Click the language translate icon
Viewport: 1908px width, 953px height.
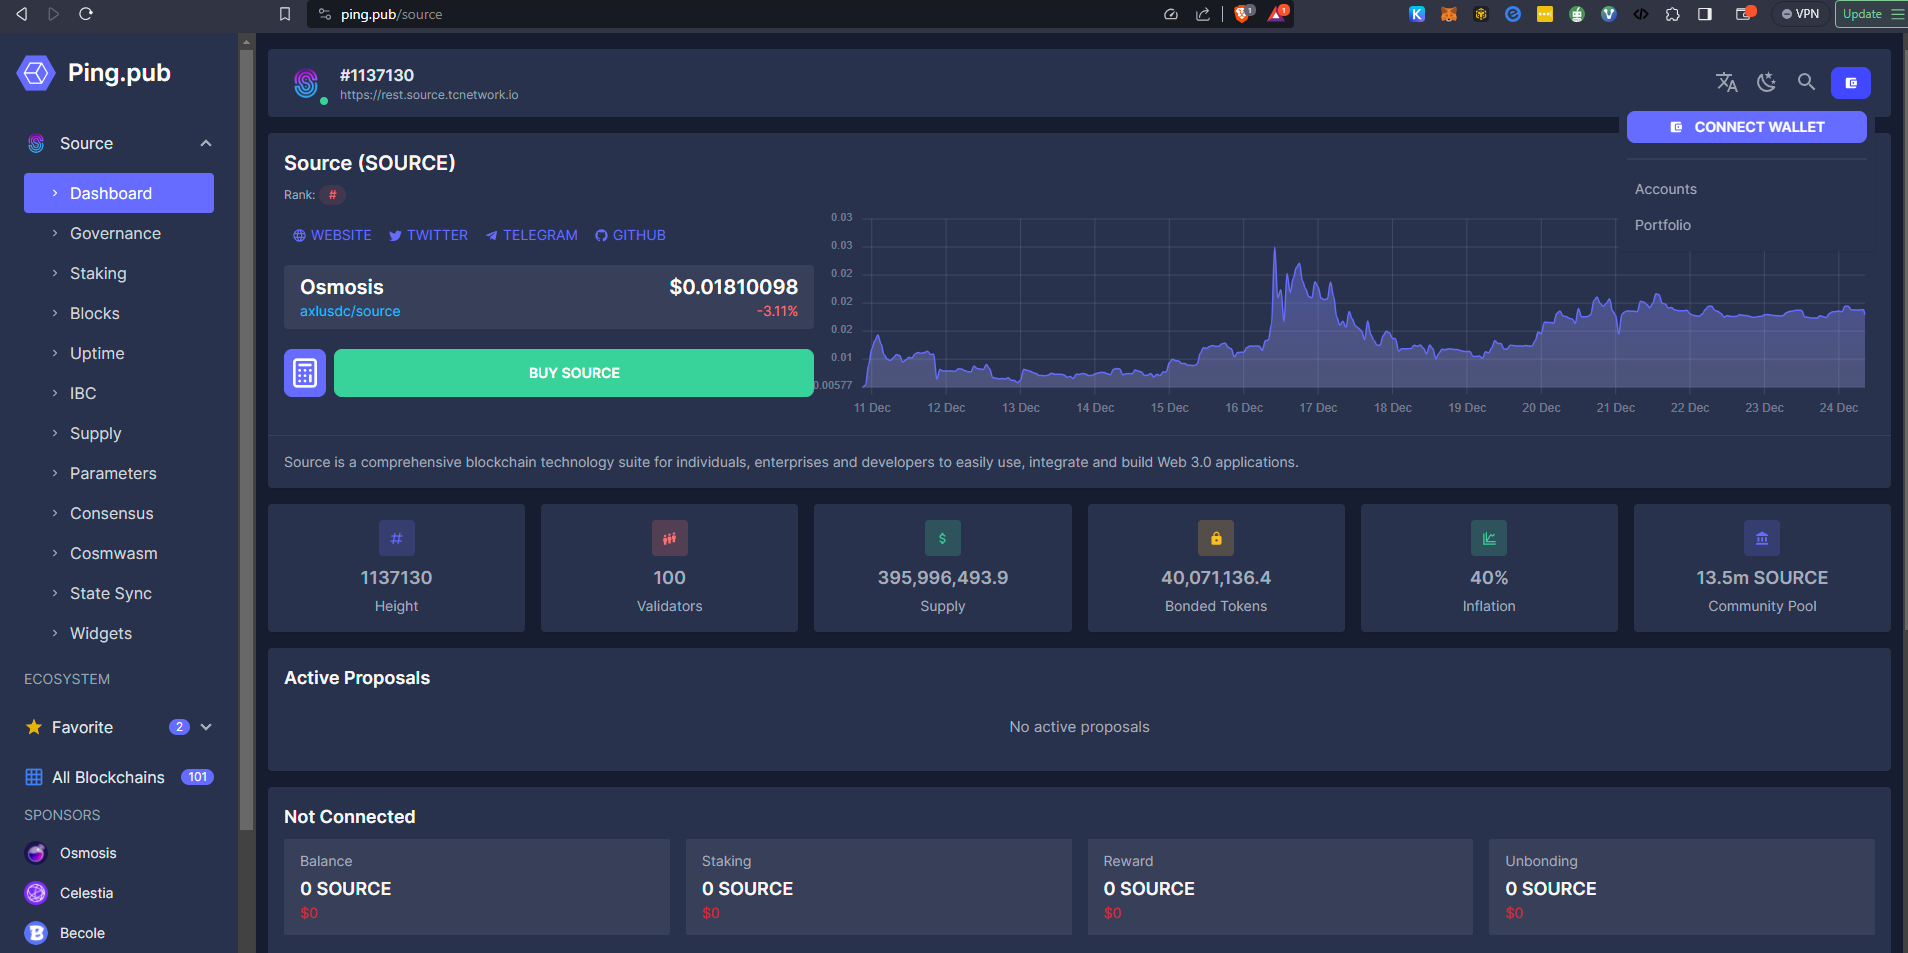pos(1726,82)
